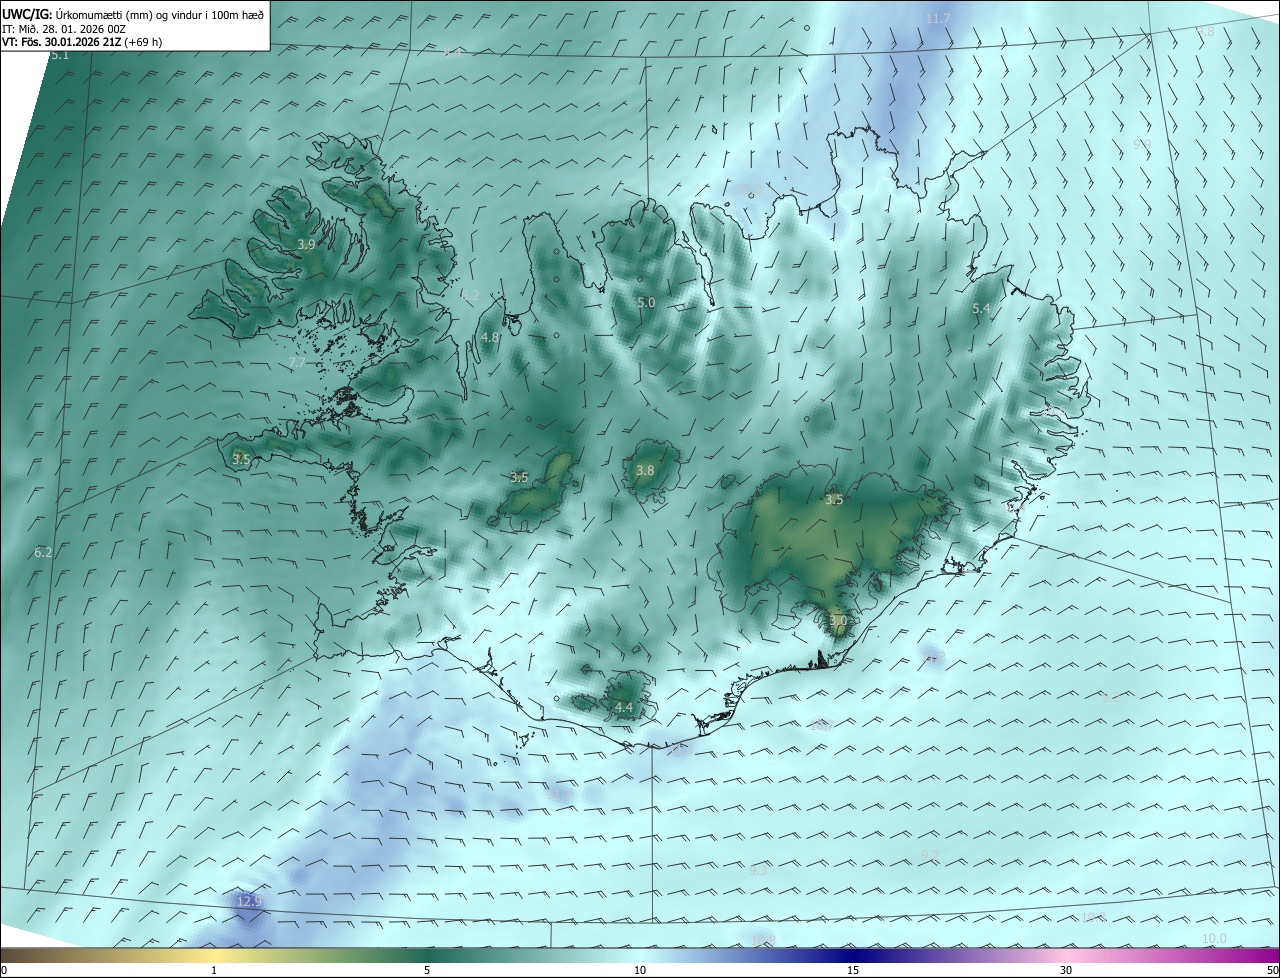
Task: Click the colorbar tick label 1
Action: coord(214,970)
